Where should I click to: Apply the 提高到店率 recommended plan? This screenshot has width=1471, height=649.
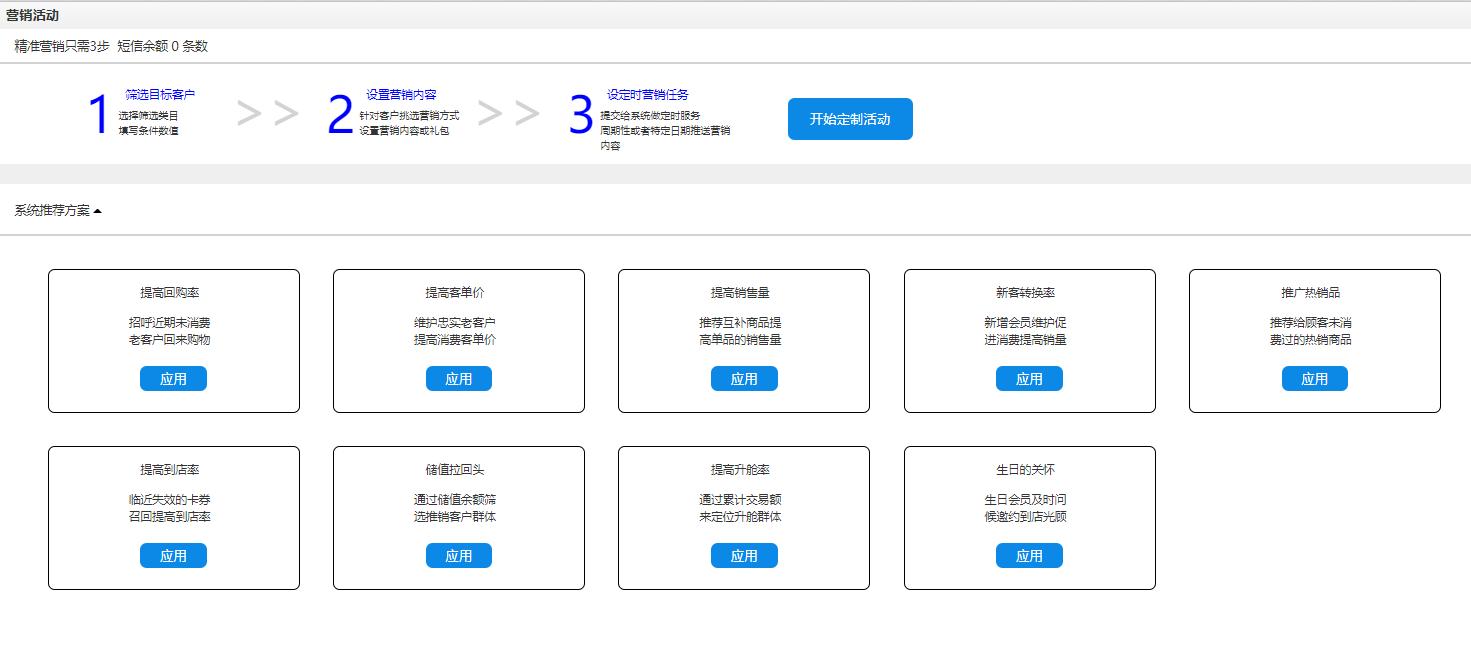pos(173,555)
